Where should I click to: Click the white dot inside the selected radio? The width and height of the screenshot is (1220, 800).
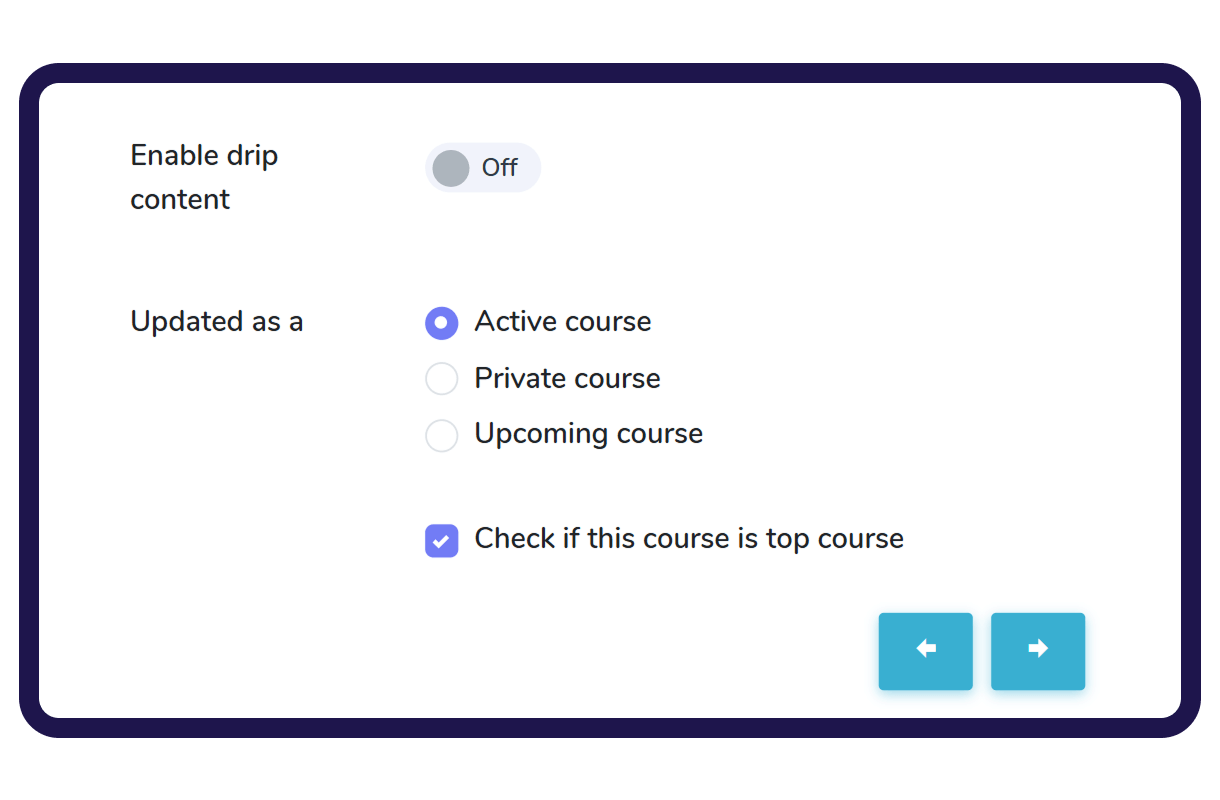(441, 323)
